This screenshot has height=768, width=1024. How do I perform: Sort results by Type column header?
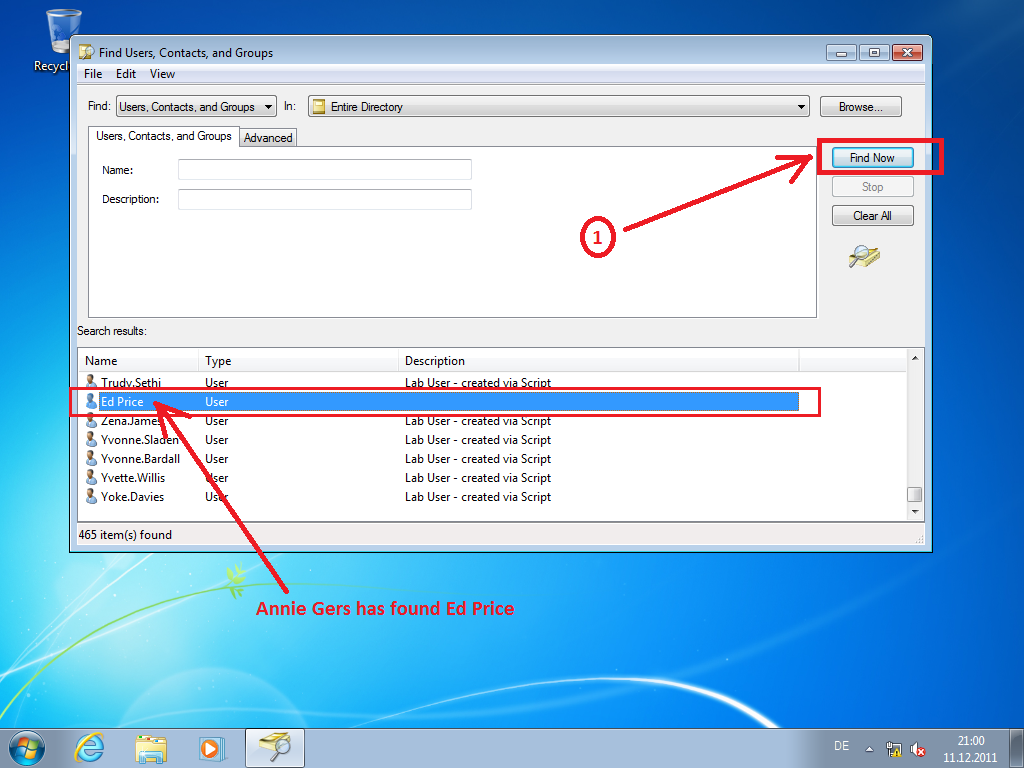pyautogui.click(x=298, y=360)
